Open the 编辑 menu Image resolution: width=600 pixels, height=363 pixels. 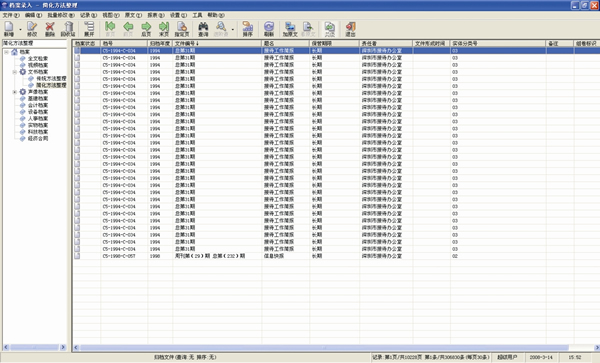33,15
